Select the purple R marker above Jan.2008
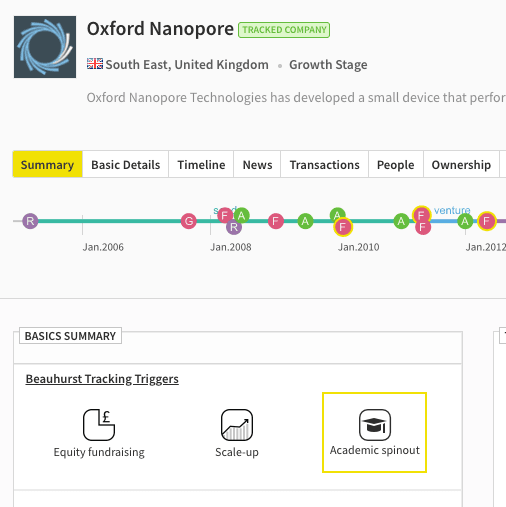The image size is (506, 507). coord(234,227)
